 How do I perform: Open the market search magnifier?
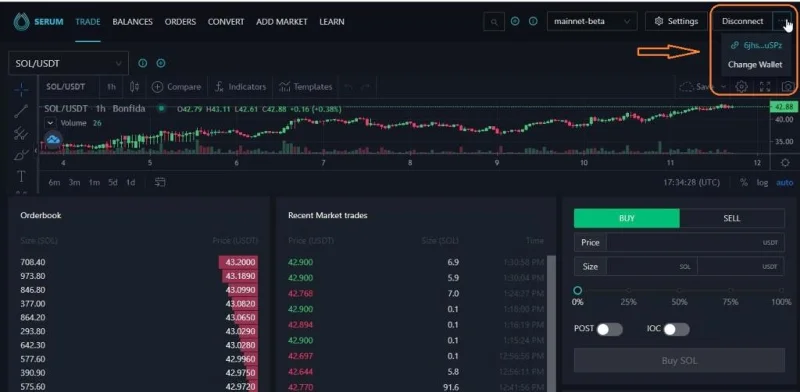click(x=493, y=22)
